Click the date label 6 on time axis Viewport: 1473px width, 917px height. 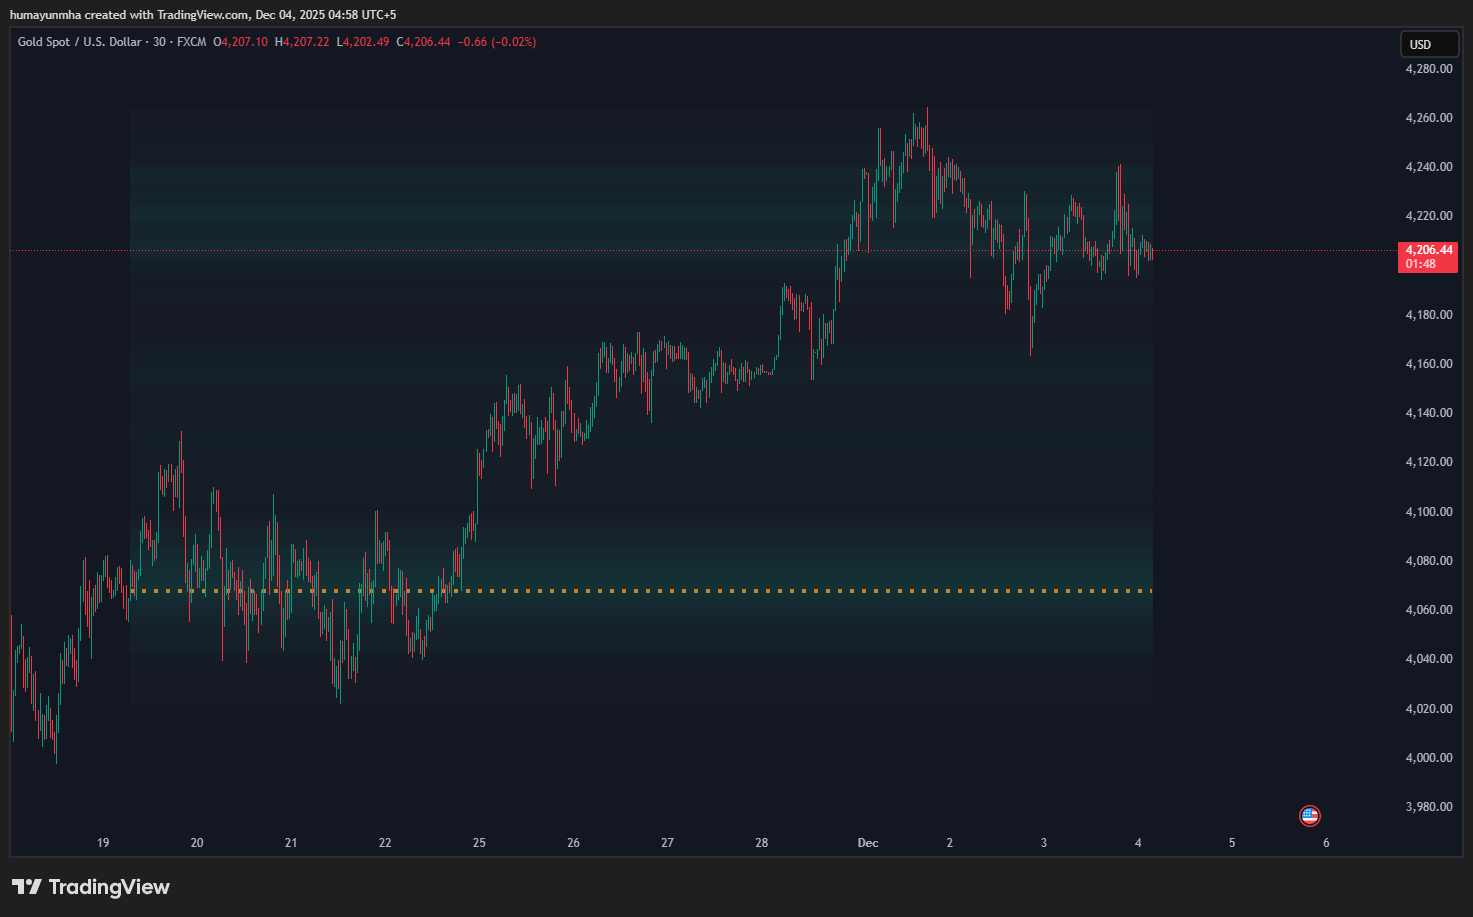[1326, 843]
